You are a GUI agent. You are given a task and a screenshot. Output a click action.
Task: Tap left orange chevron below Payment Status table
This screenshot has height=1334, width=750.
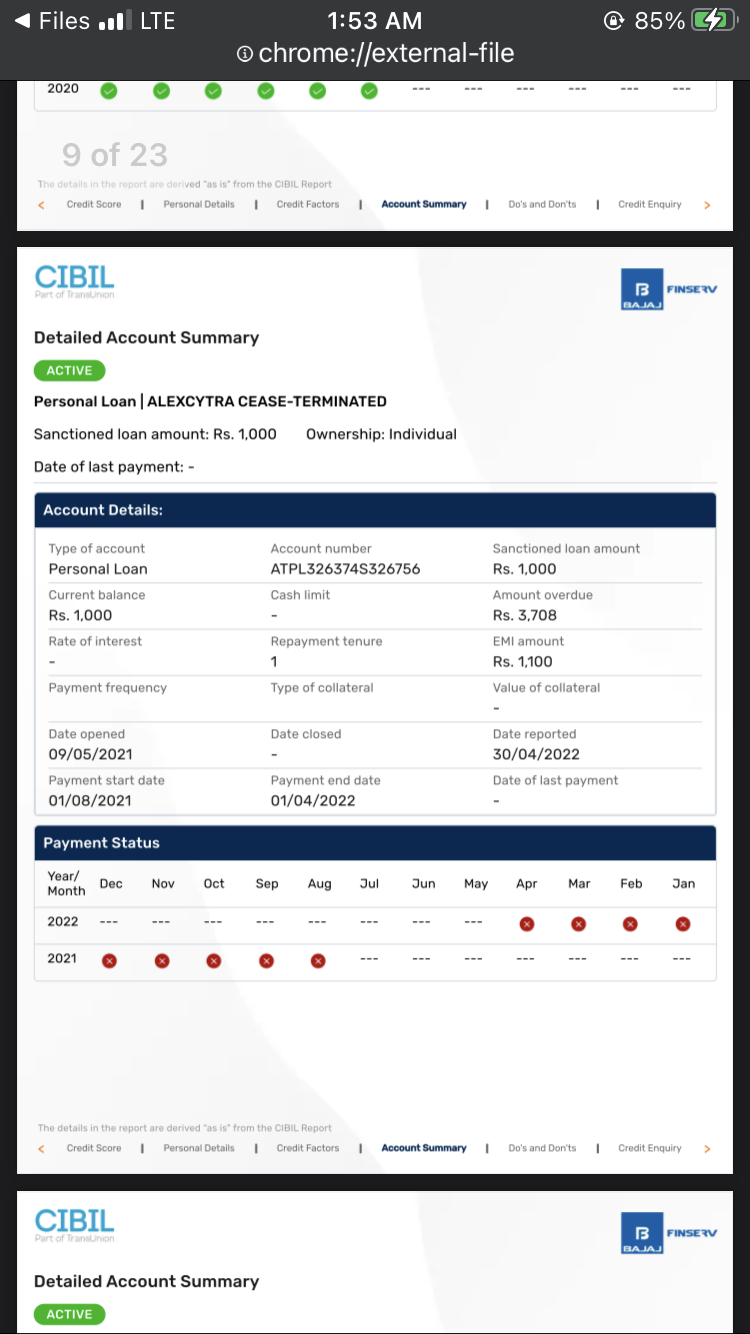click(x=41, y=1149)
